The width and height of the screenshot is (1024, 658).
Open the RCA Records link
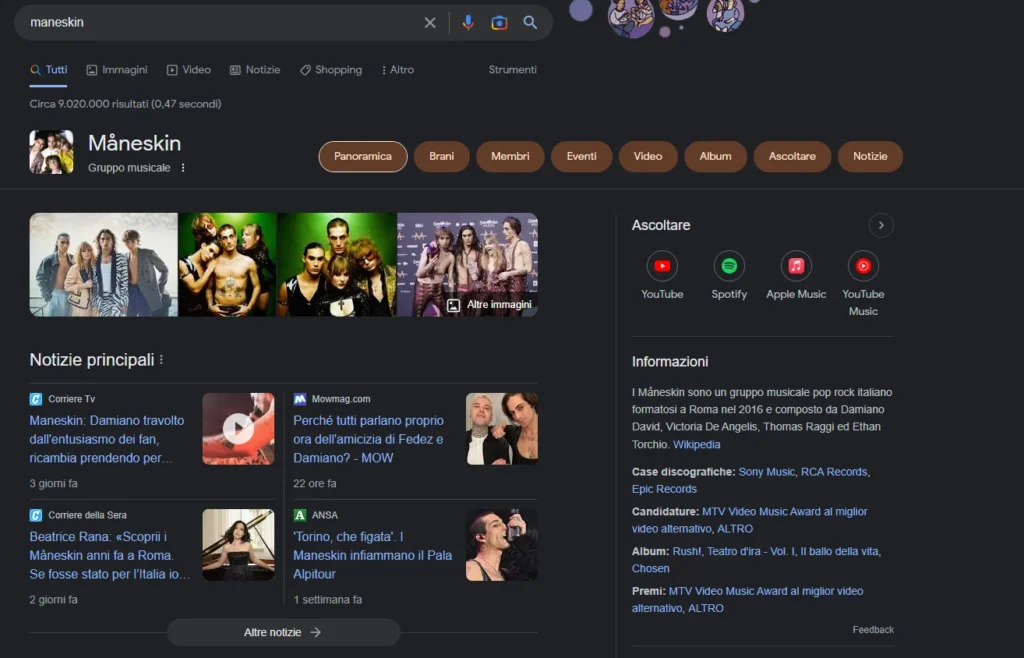tap(834, 472)
